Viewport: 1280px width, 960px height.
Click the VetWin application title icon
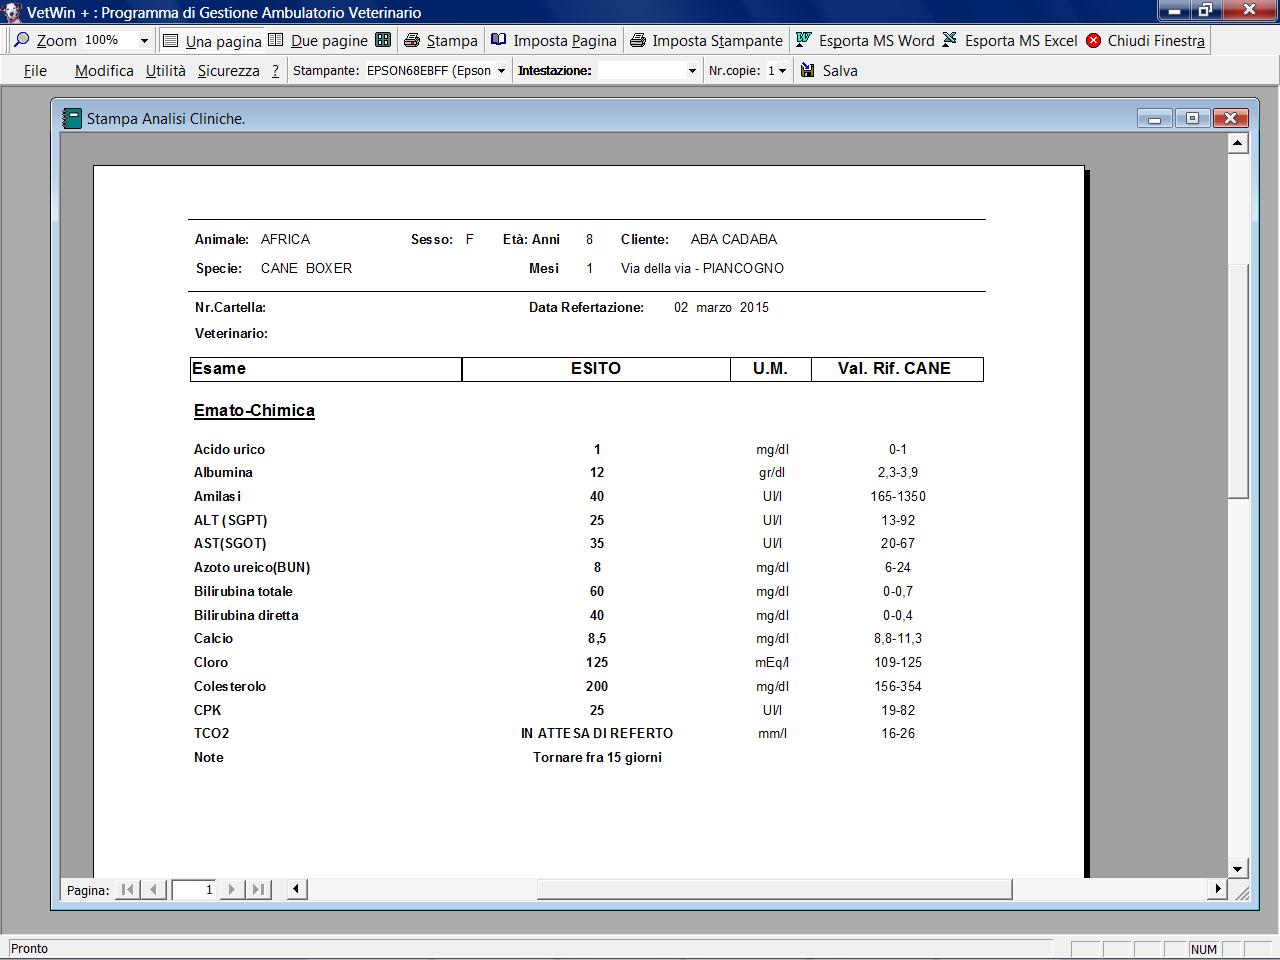click(12, 12)
